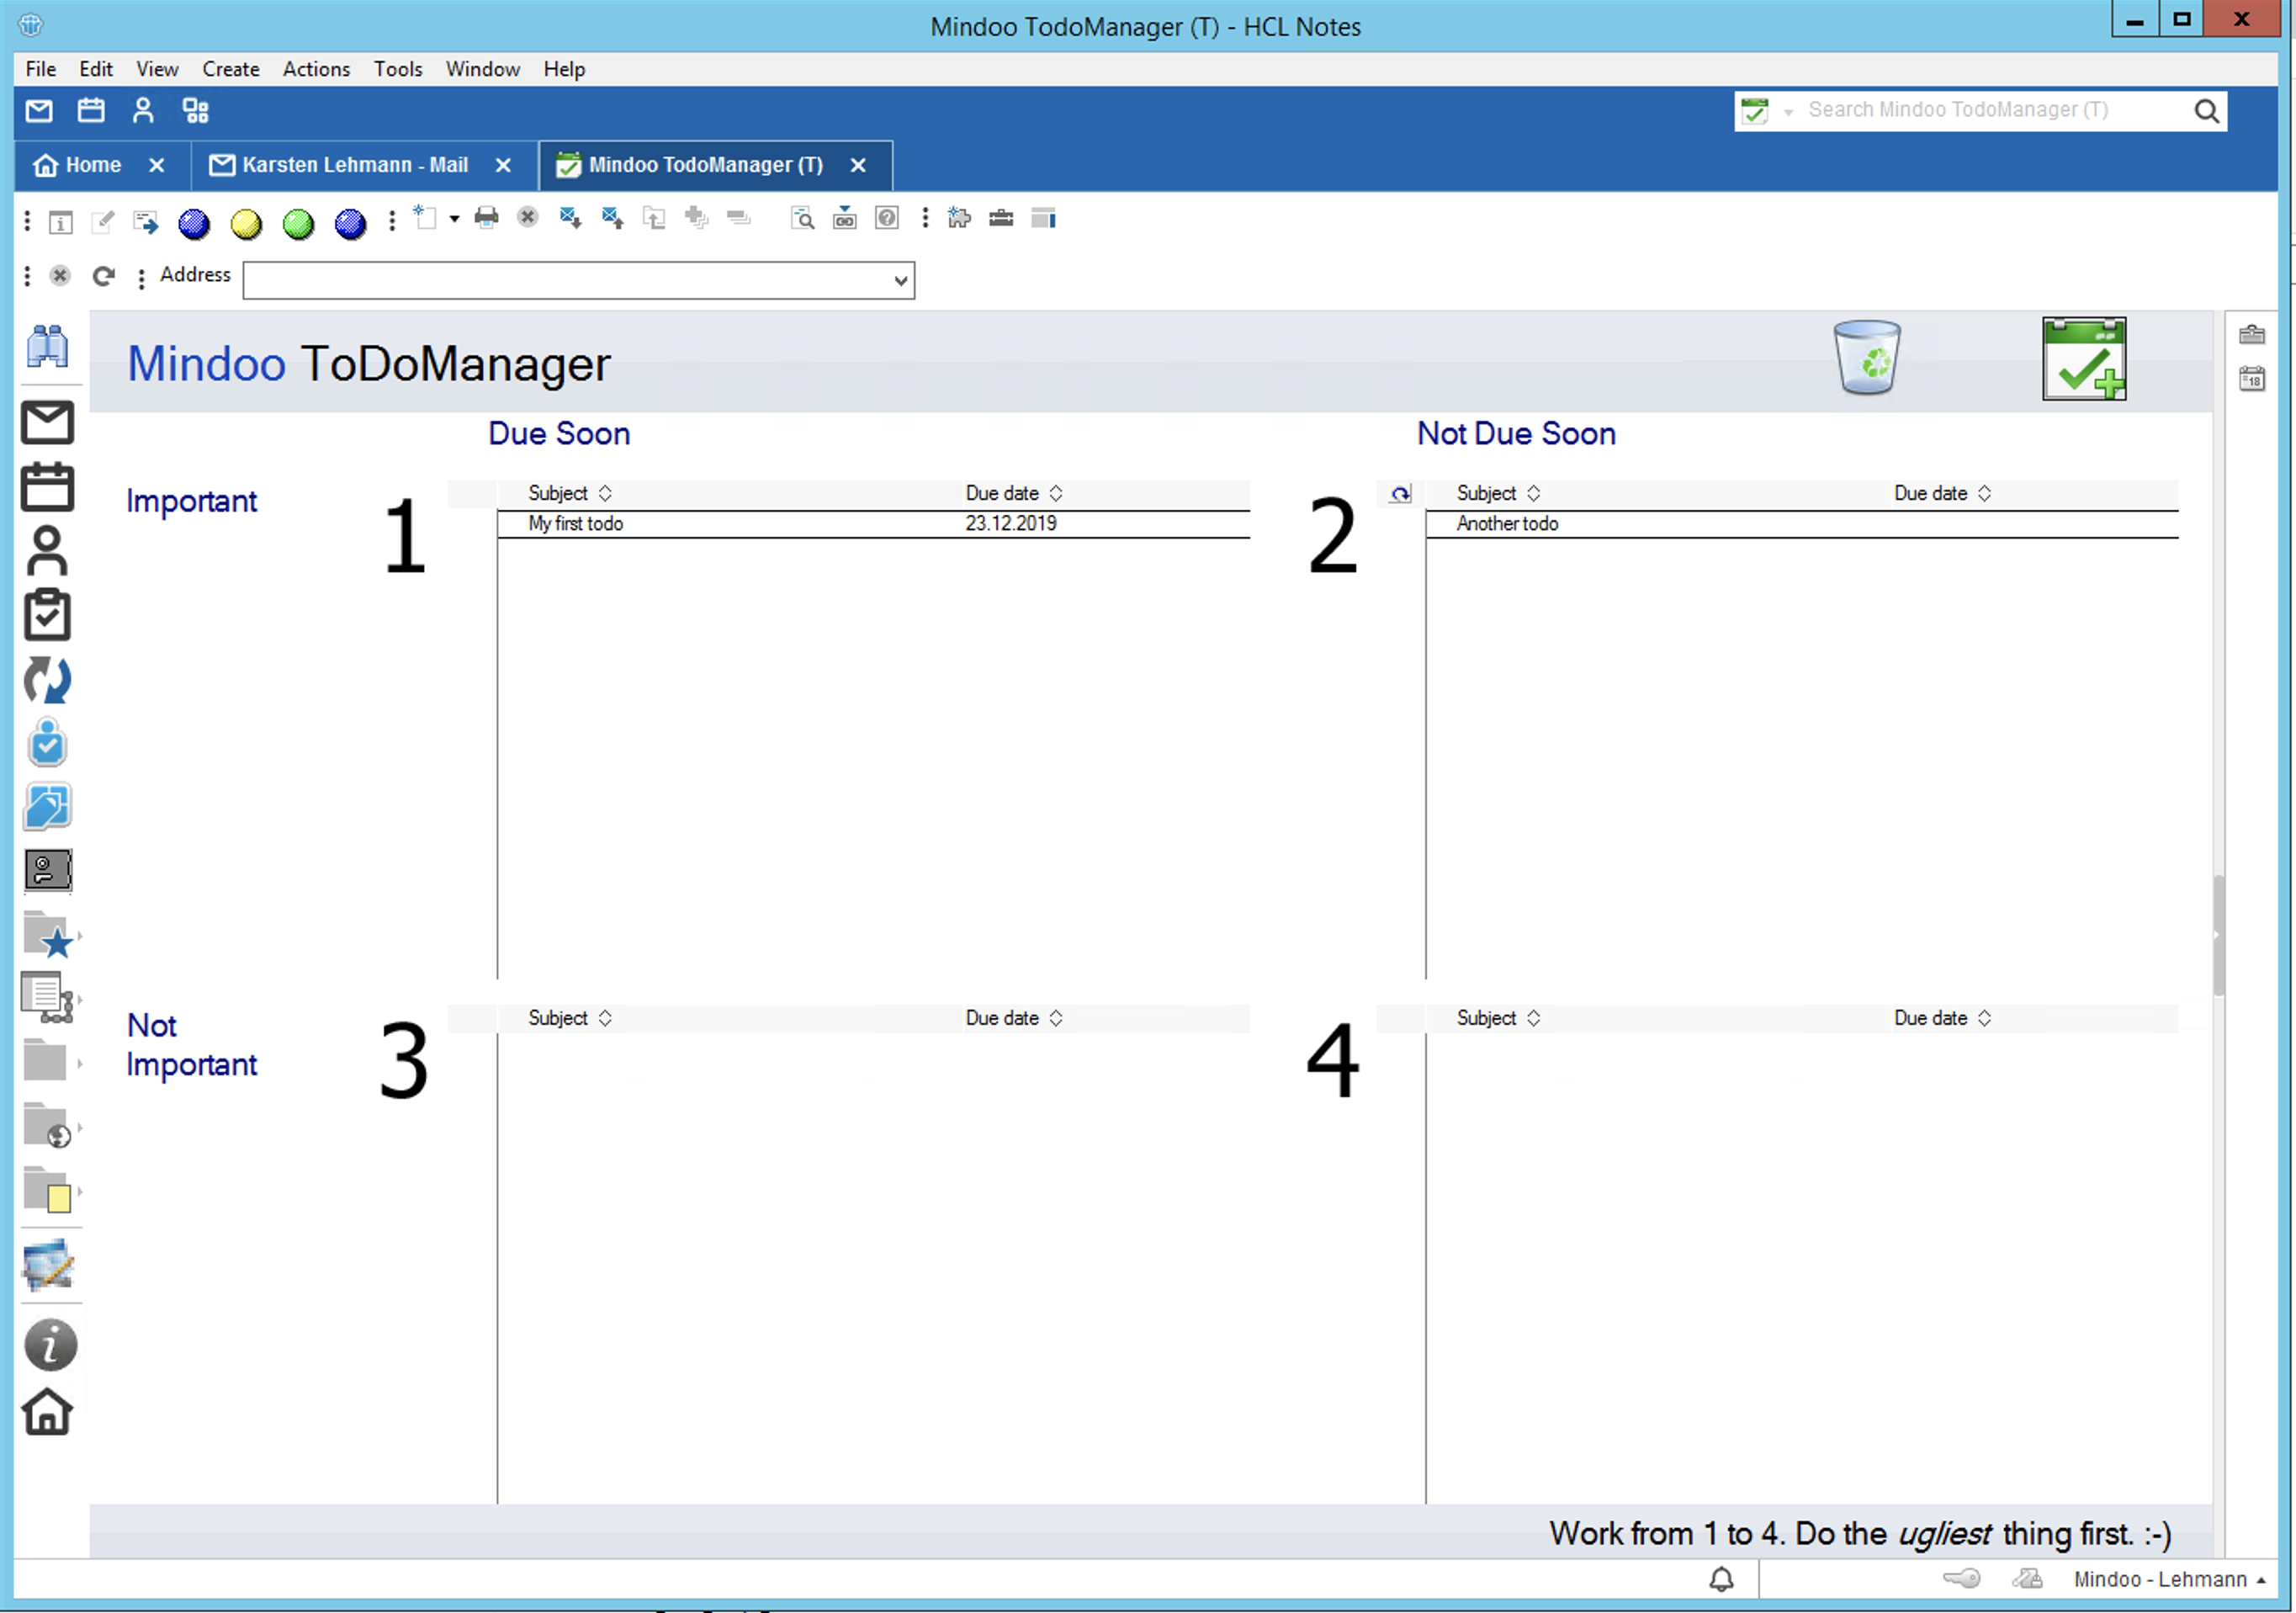
Task: Open the right sidebar day-at-a-glance calendar icon
Action: click(x=2252, y=379)
